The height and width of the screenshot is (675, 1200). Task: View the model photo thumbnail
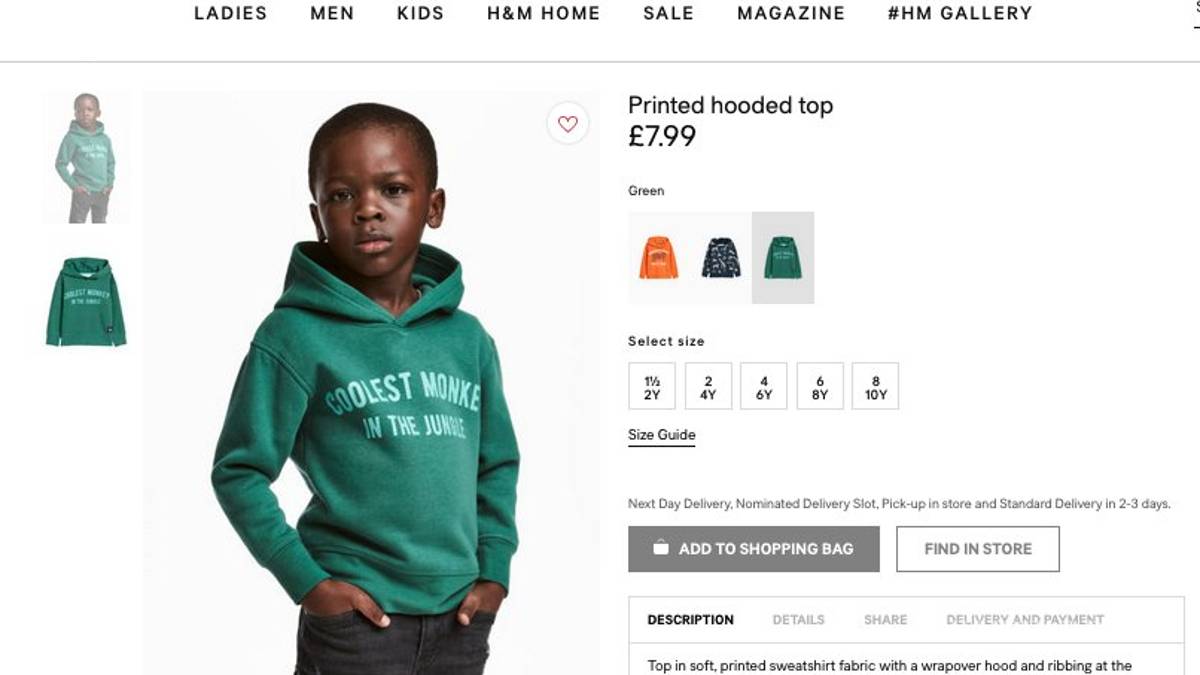(x=86, y=157)
